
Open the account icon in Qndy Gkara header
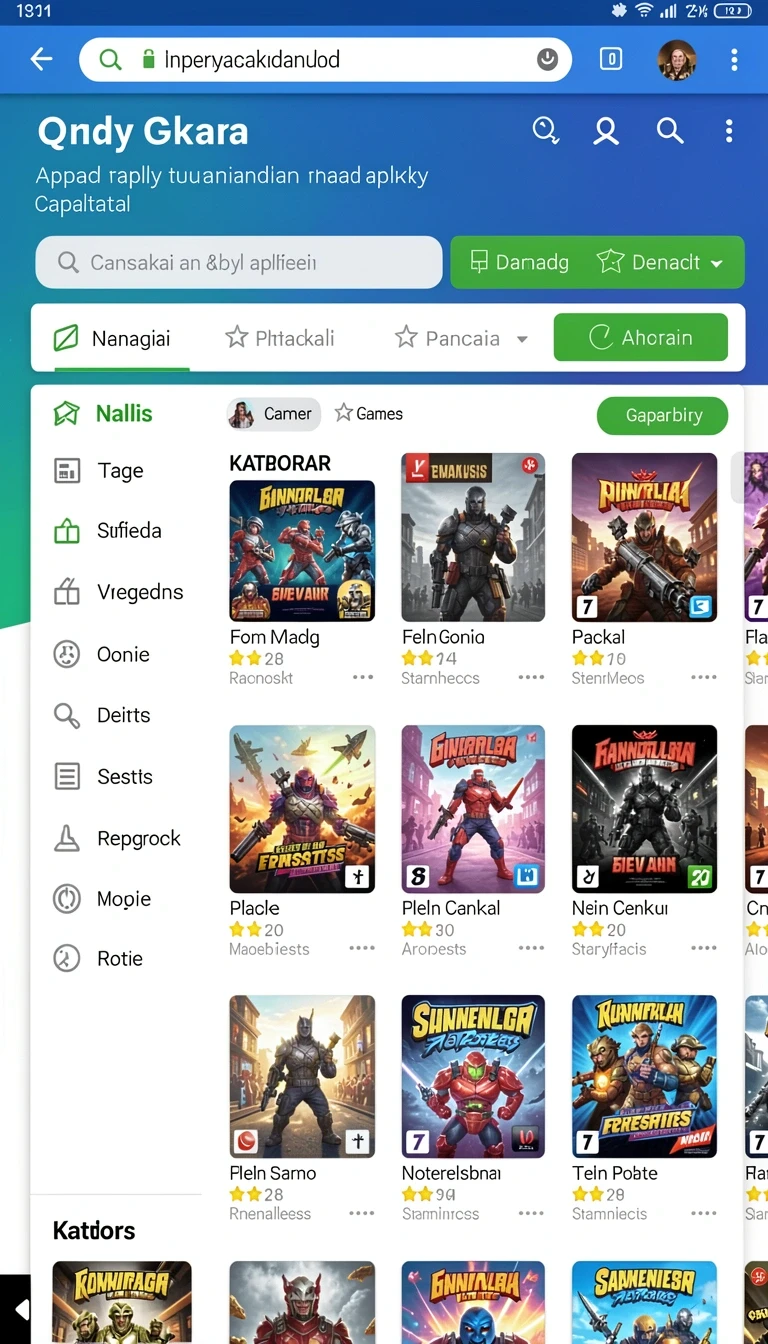[606, 131]
